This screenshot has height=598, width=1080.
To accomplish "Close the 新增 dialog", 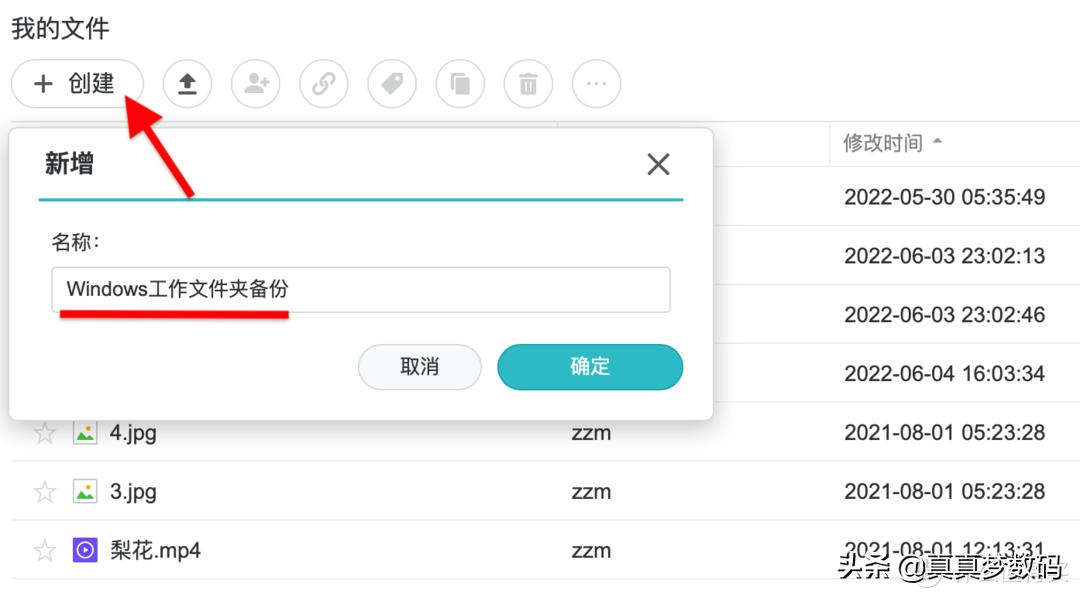I will 658,164.
